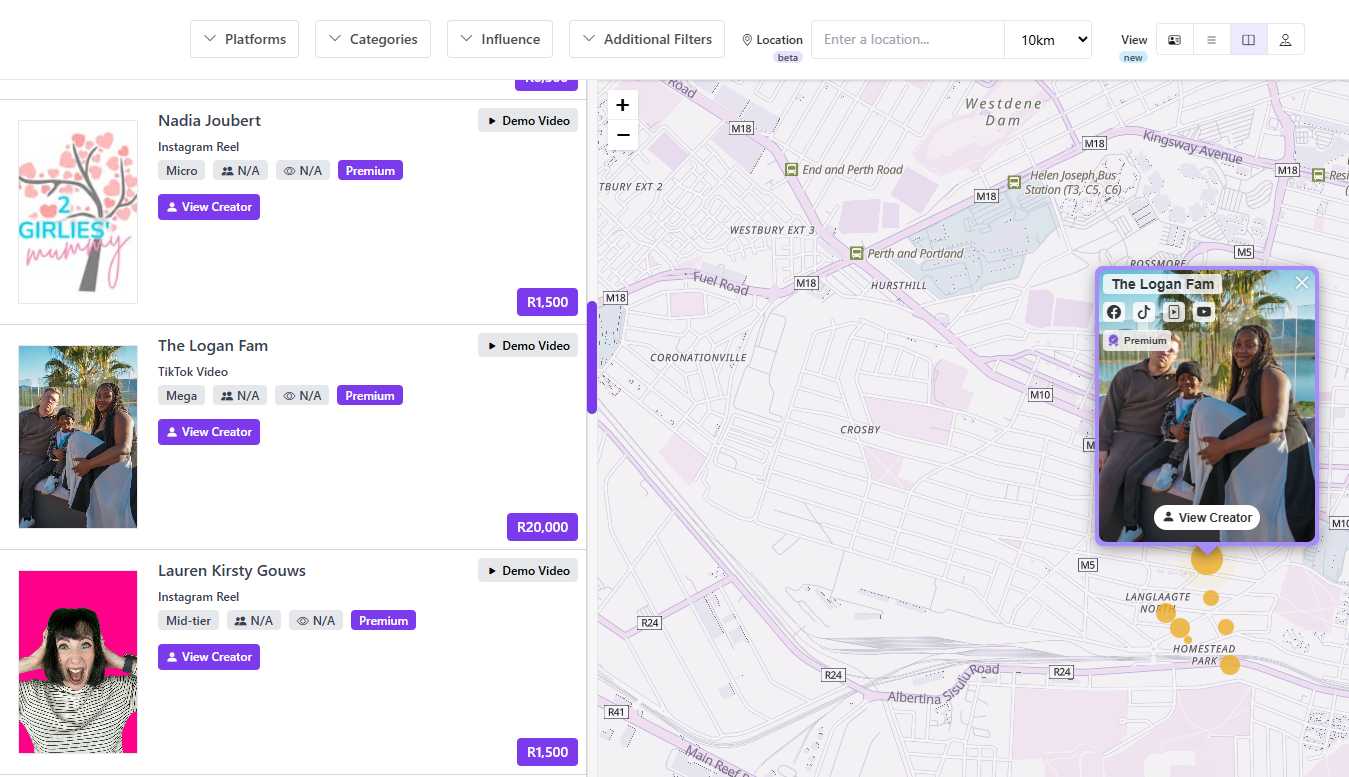Expand the Categories filter
The height and width of the screenshot is (777, 1349).
372,39
